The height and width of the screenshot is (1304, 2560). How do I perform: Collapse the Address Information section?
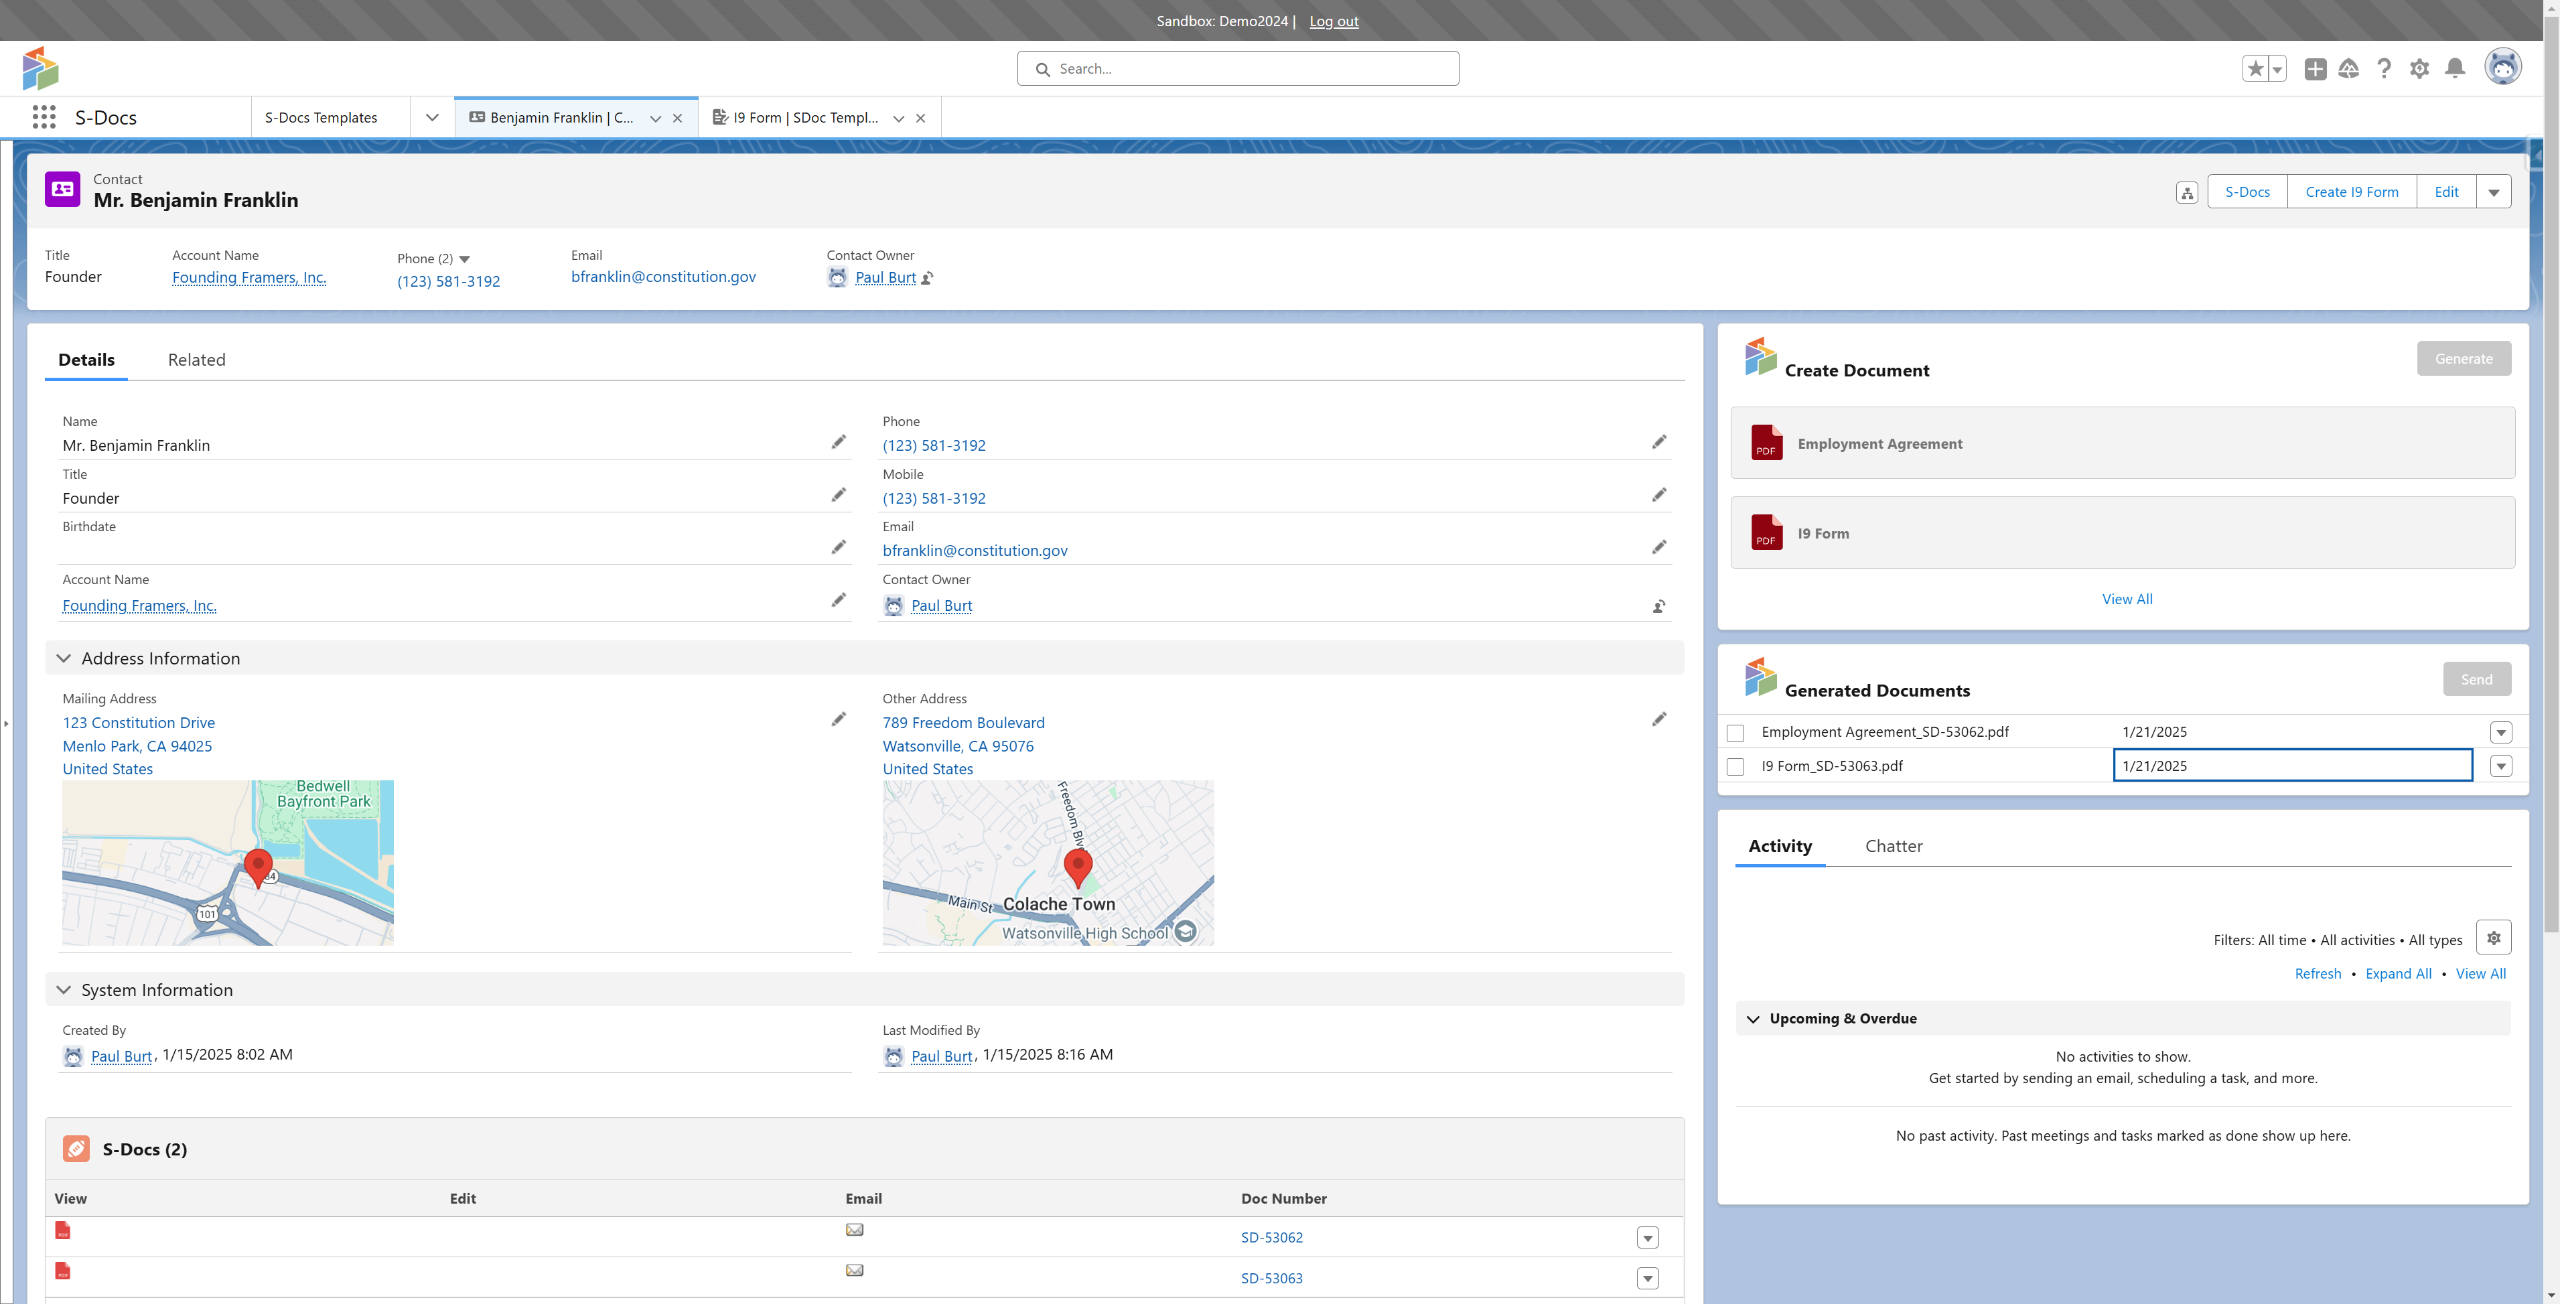(64, 658)
